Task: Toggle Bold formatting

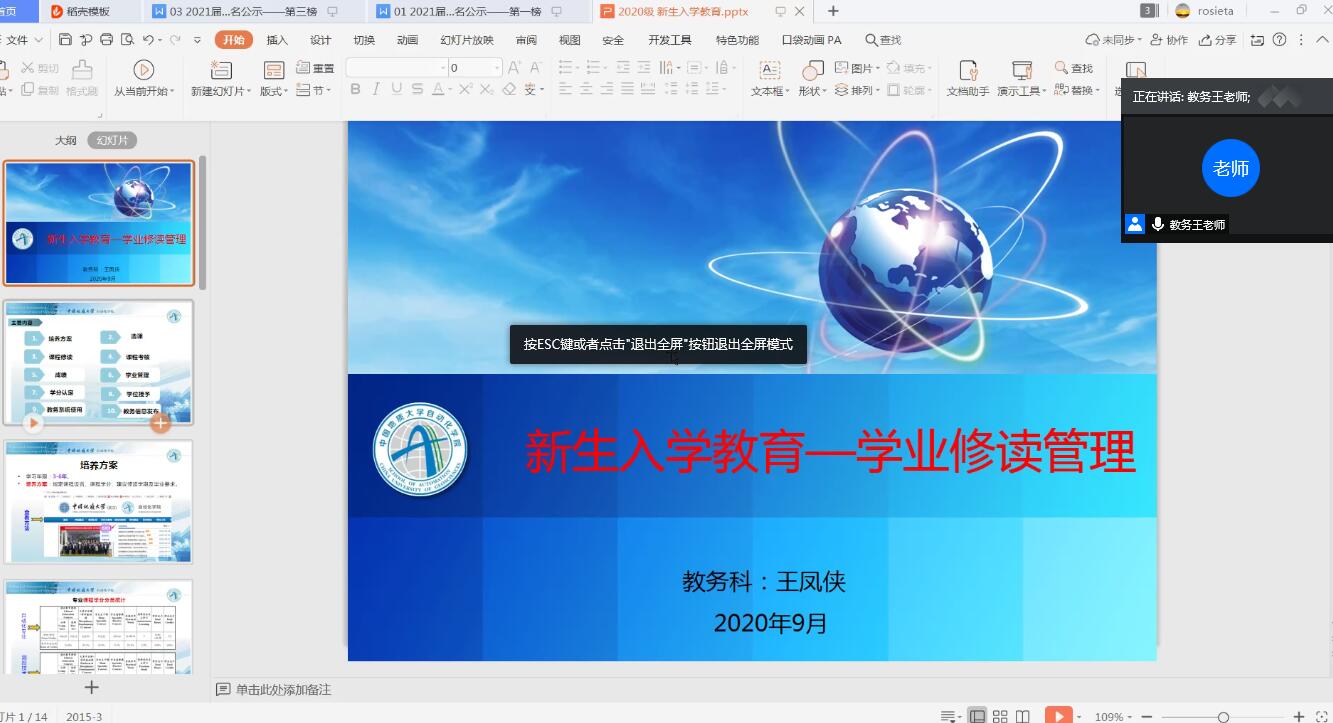Action: coord(355,90)
